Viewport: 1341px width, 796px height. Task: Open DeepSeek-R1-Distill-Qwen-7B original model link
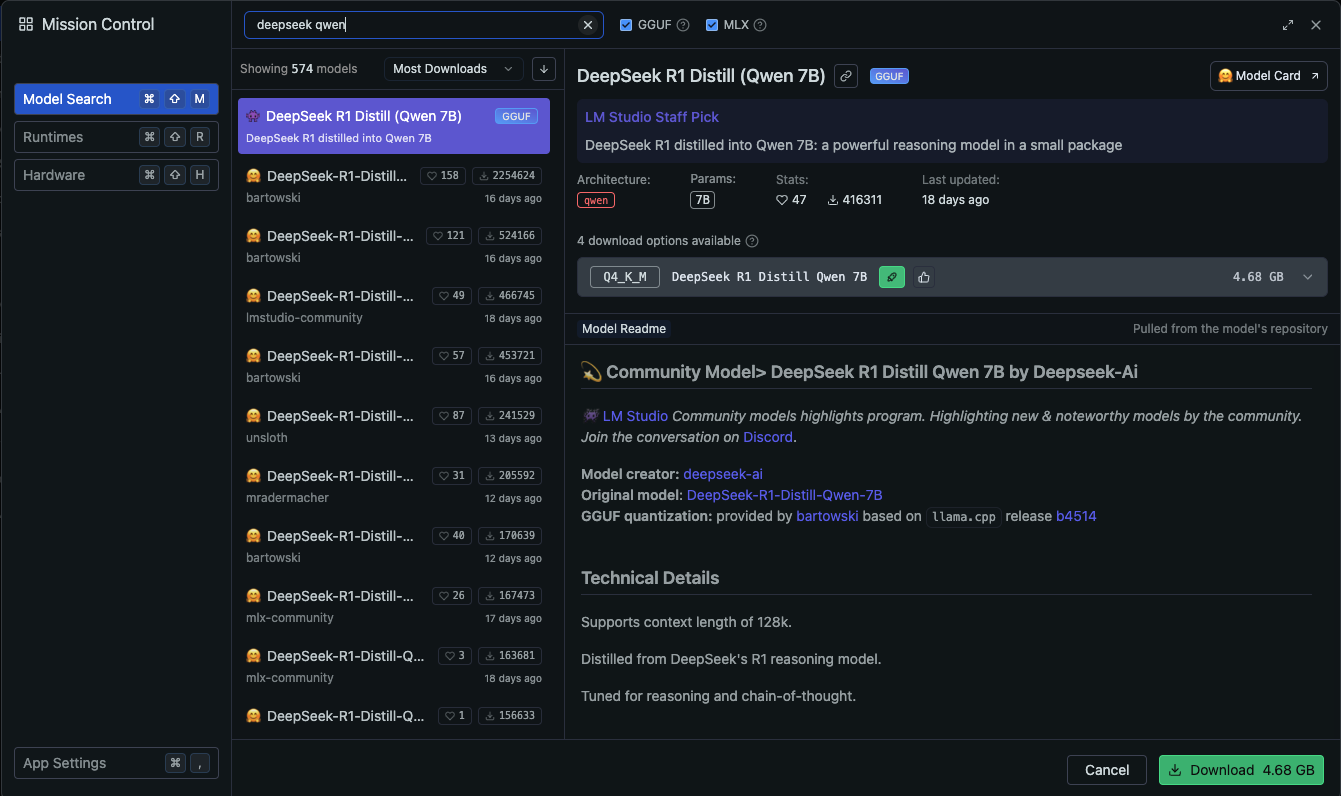pos(785,495)
